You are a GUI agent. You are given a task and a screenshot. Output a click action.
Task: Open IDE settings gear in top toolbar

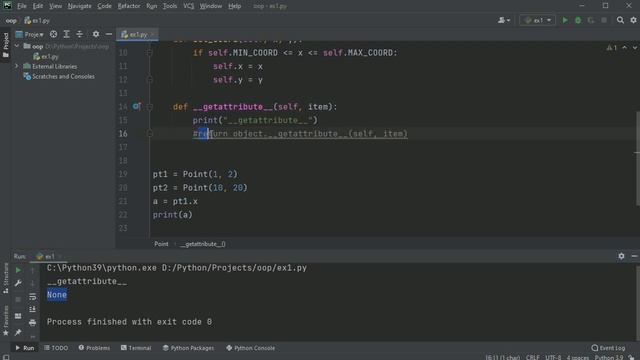tap(633, 20)
